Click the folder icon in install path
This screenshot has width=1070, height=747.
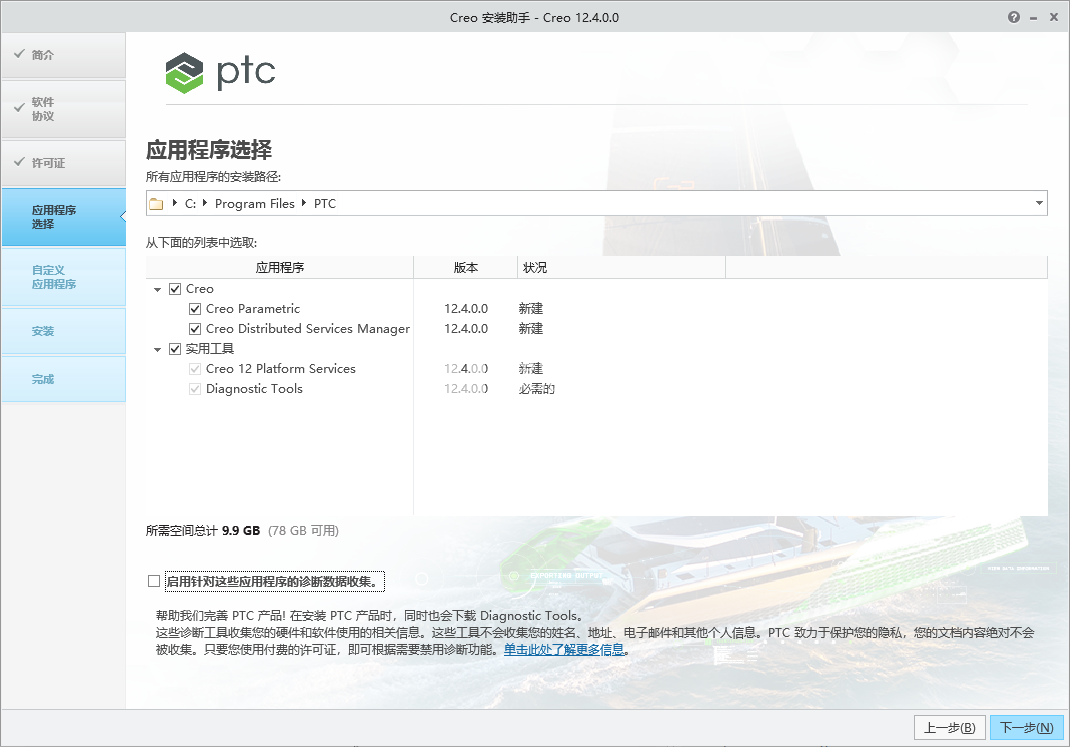tap(156, 204)
